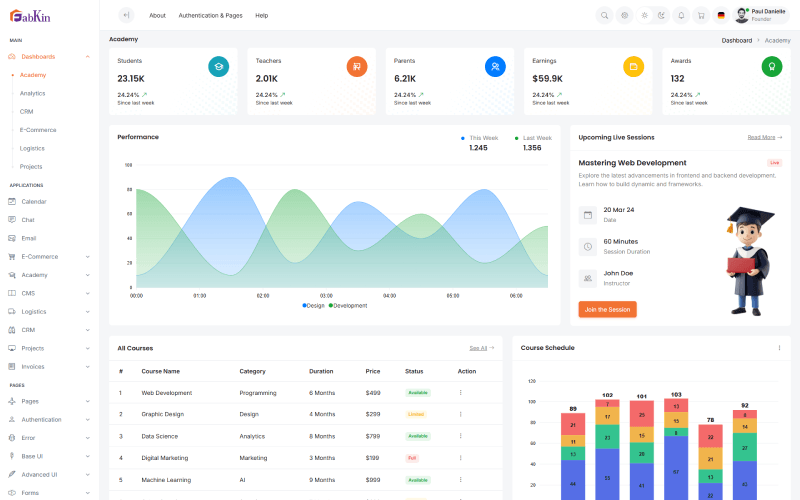Open the search icon in header
The width and height of the screenshot is (800, 500).
click(604, 15)
